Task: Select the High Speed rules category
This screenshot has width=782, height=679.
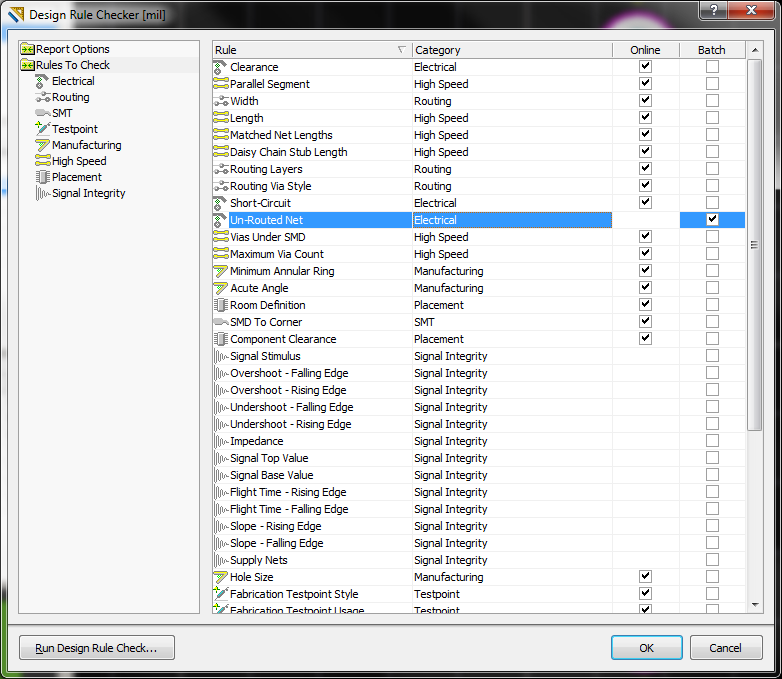Action: (79, 161)
